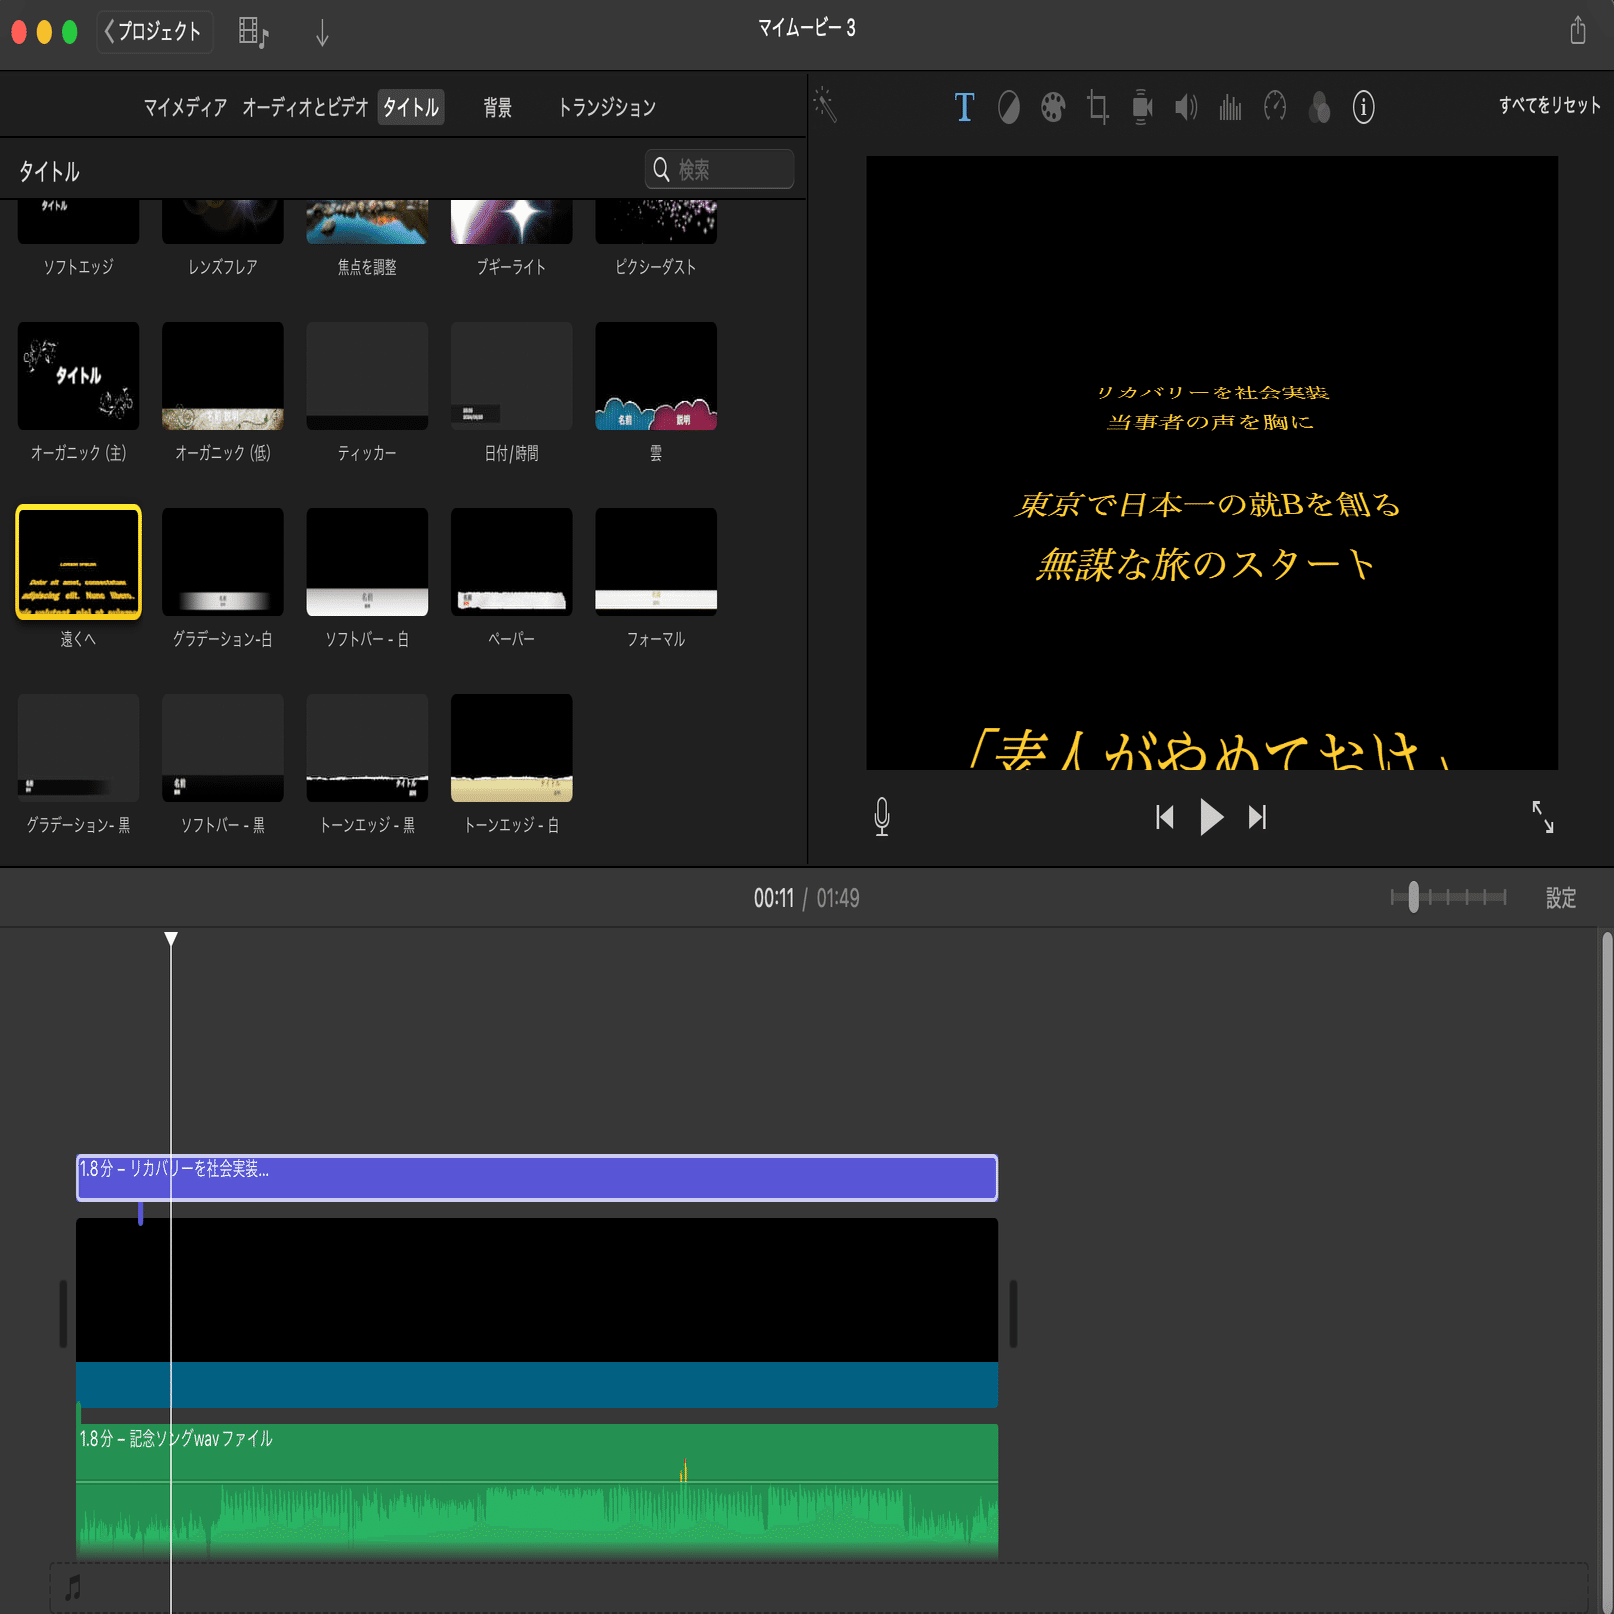Open the timeline 設定 menu
Screen dimensions: 1614x1614
click(x=1560, y=898)
